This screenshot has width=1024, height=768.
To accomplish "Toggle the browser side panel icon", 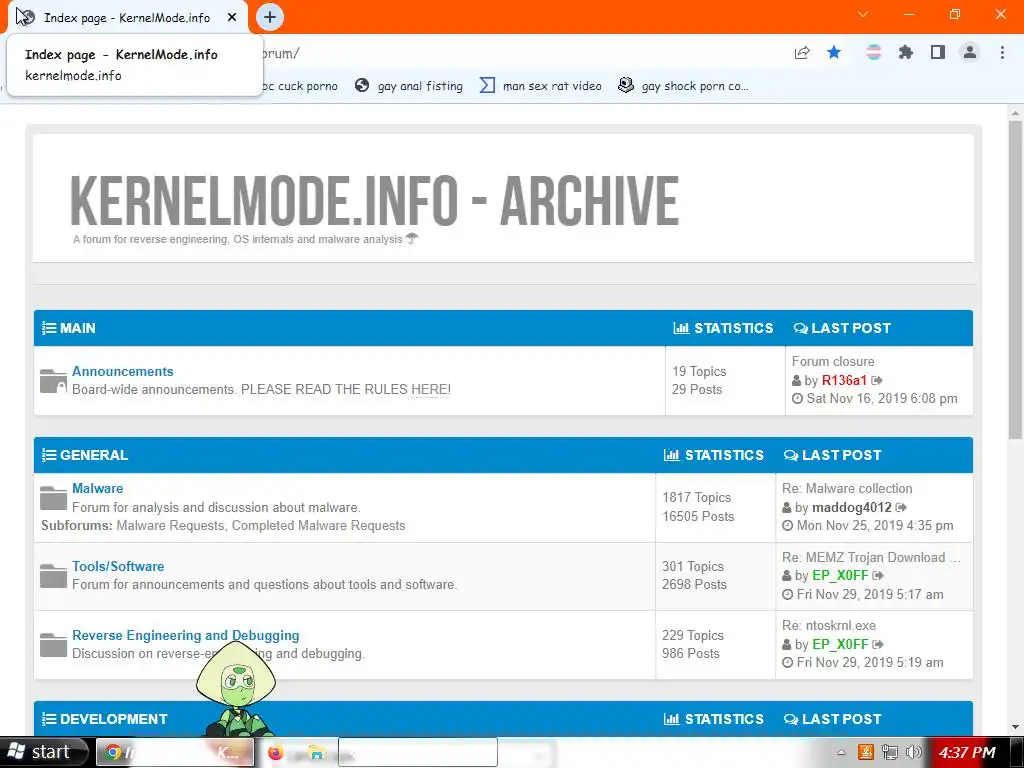I will pyautogui.click(x=938, y=52).
